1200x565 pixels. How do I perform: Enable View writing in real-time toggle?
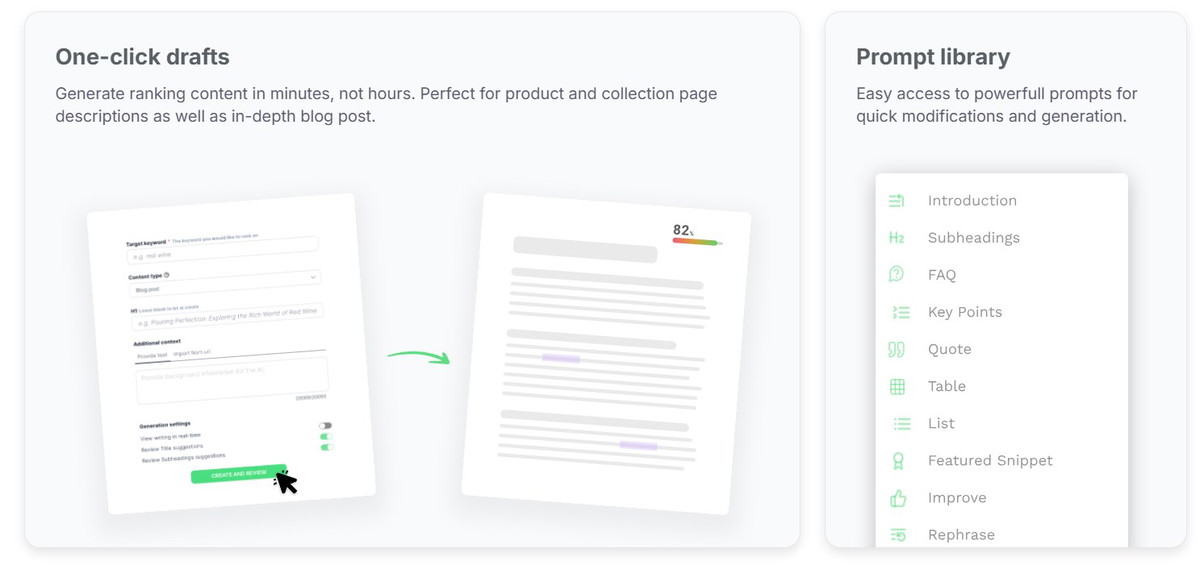(x=325, y=426)
